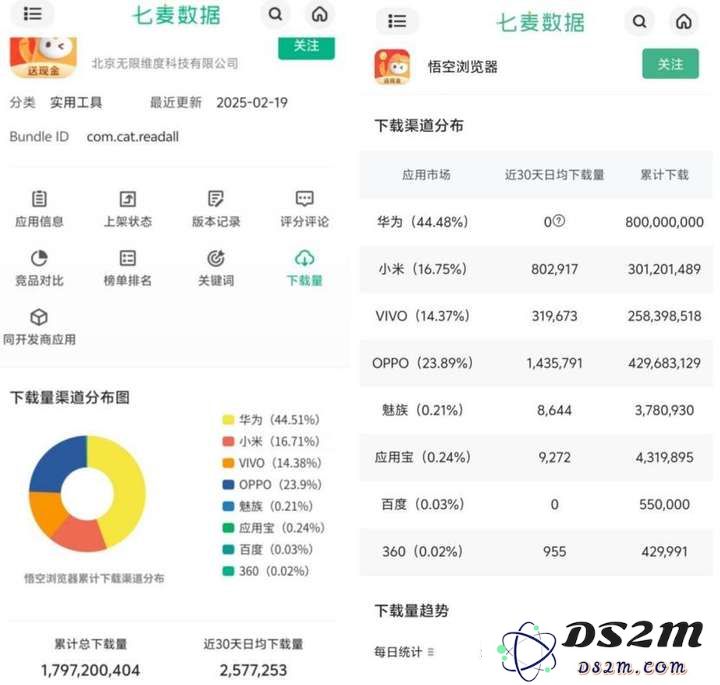Click the donut chart of download channels
This screenshot has width=720, height=685.
point(87,494)
